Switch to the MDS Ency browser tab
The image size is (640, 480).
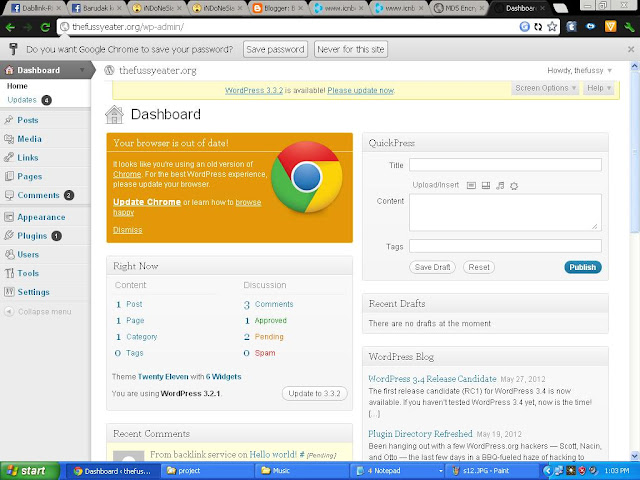click(x=459, y=8)
